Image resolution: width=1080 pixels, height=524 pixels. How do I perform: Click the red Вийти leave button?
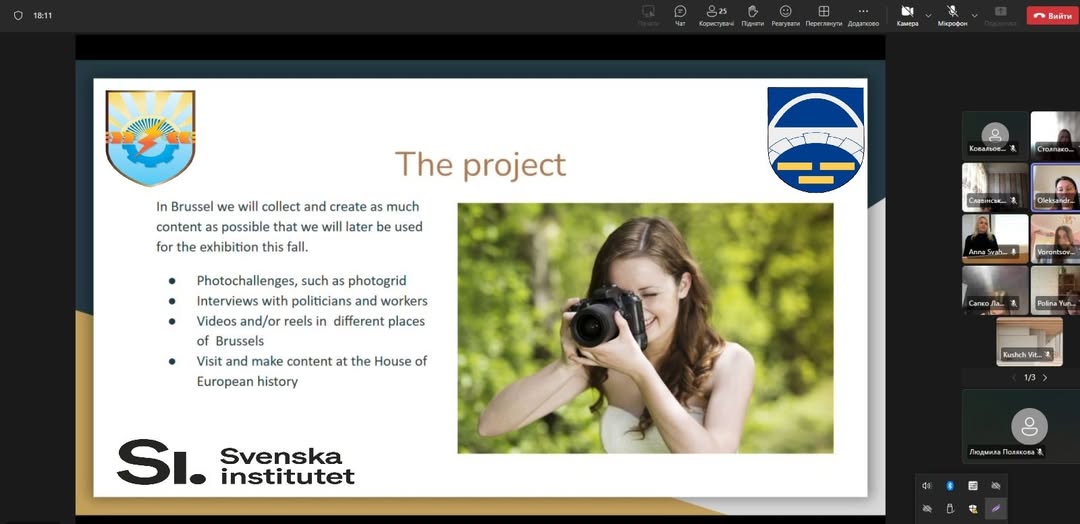click(1052, 15)
